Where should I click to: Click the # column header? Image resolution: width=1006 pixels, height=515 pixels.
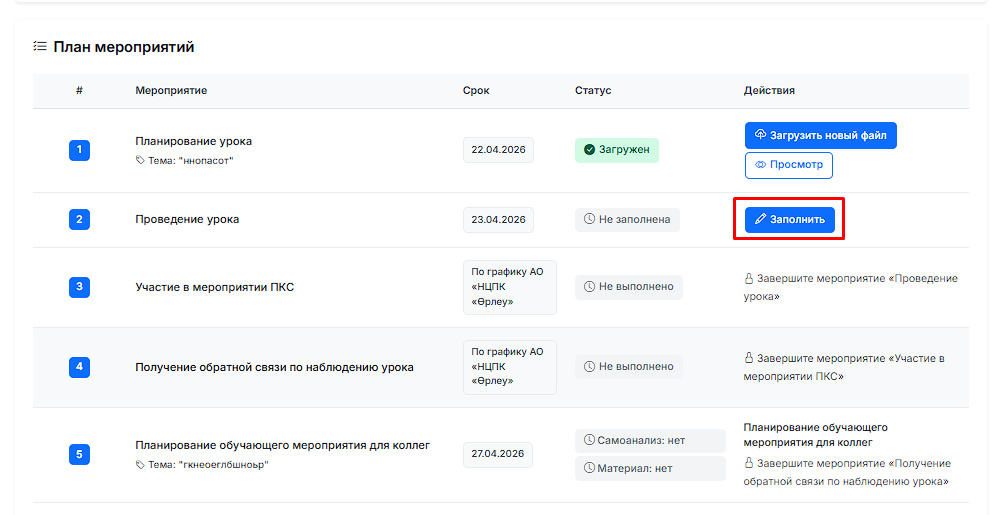click(80, 90)
